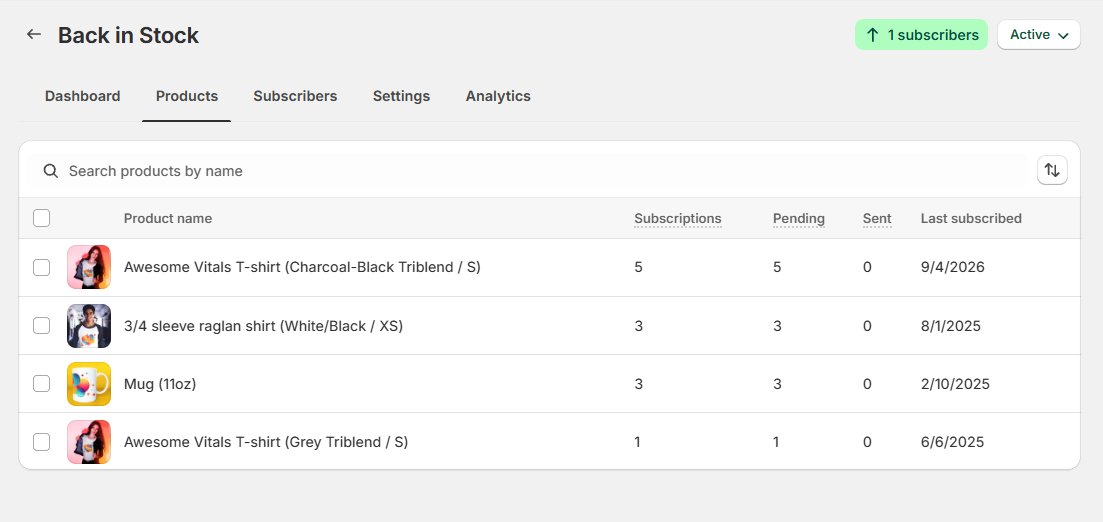Open Charcoal-Black Triblend T-shirt thumbnail
The width and height of the screenshot is (1103, 522).
click(x=89, y=267)
